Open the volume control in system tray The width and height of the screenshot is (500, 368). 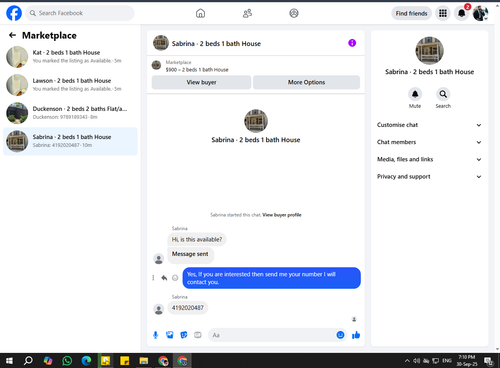pos(417,361)
